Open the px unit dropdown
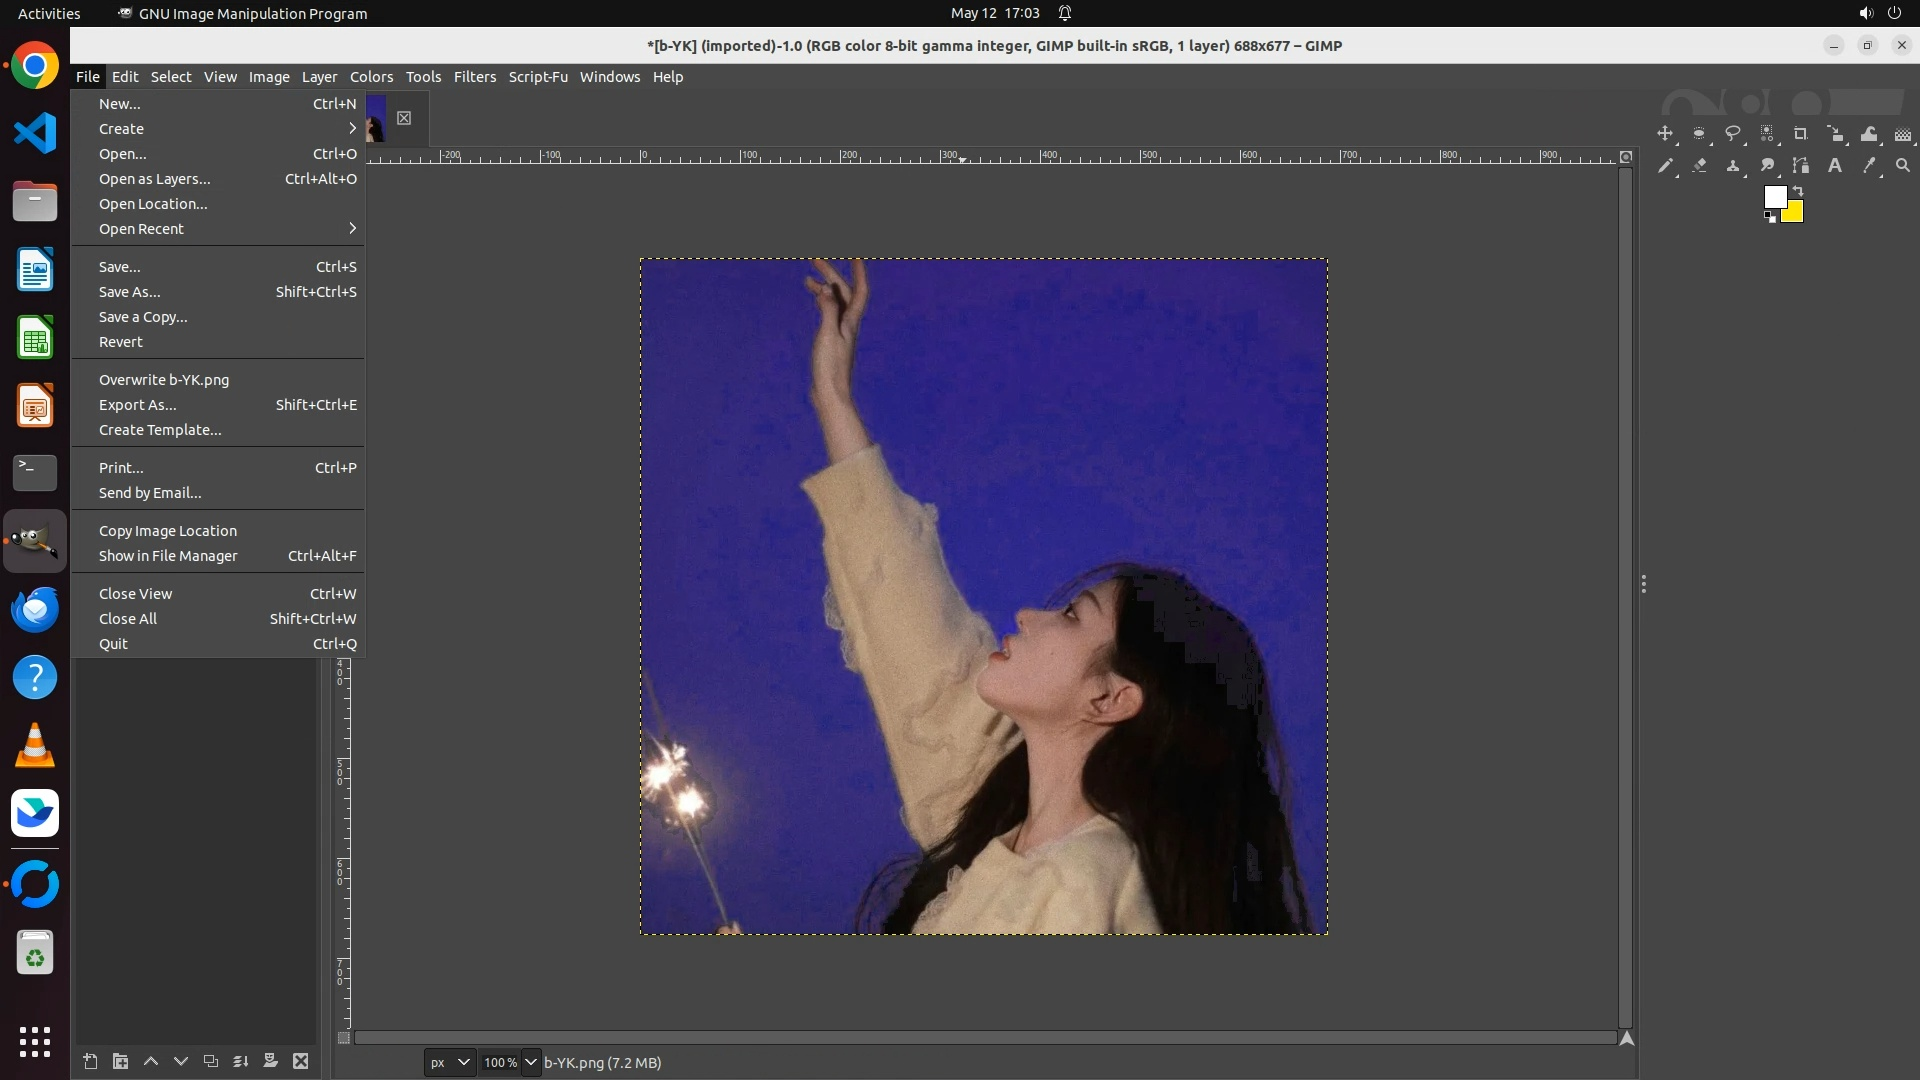Screen dimensions: 1920x1080 click(449, 1063)
